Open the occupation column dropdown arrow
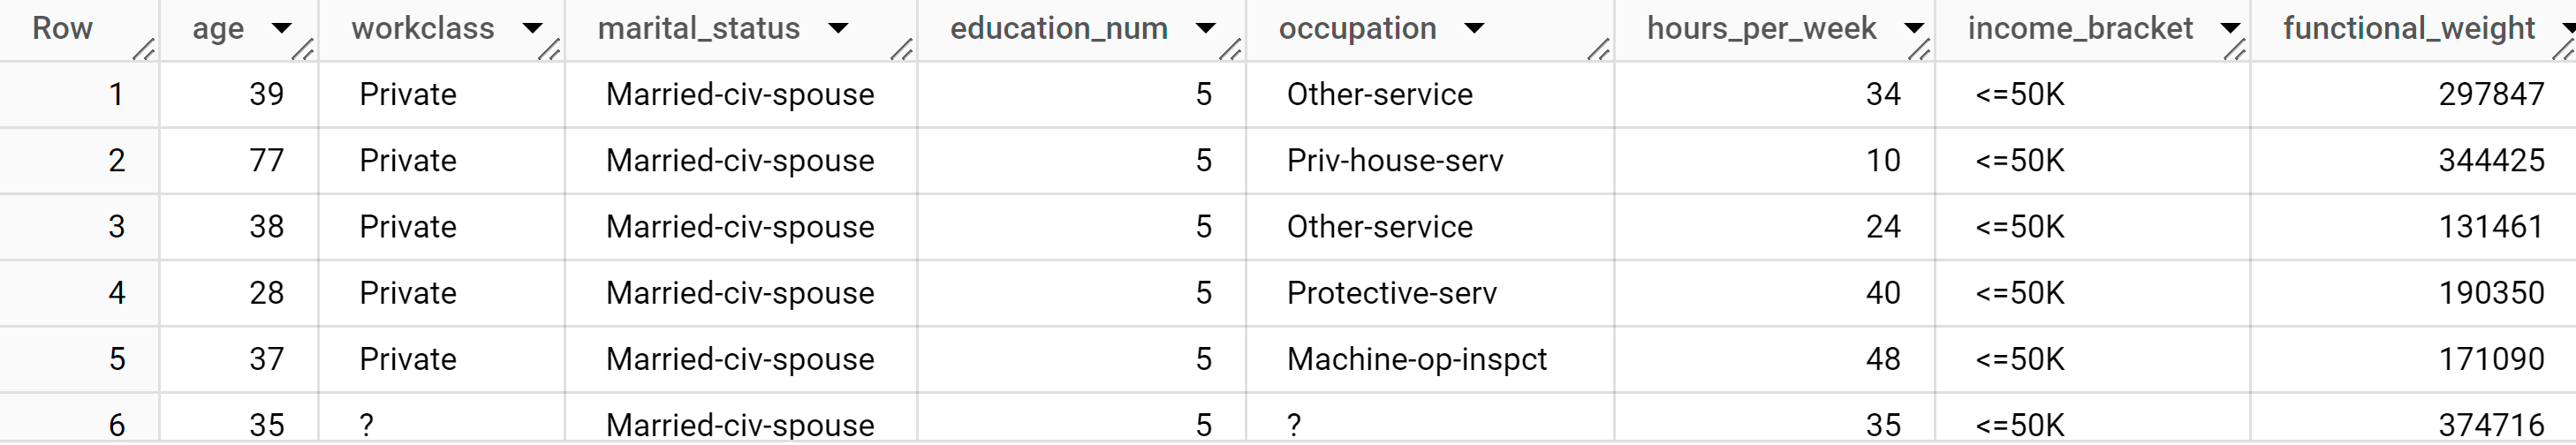 (x=1473, y=28)
